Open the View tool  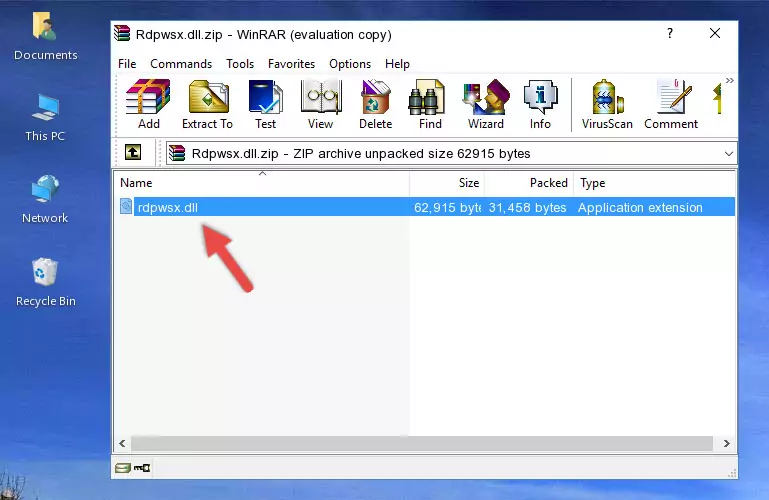(321, 104)
